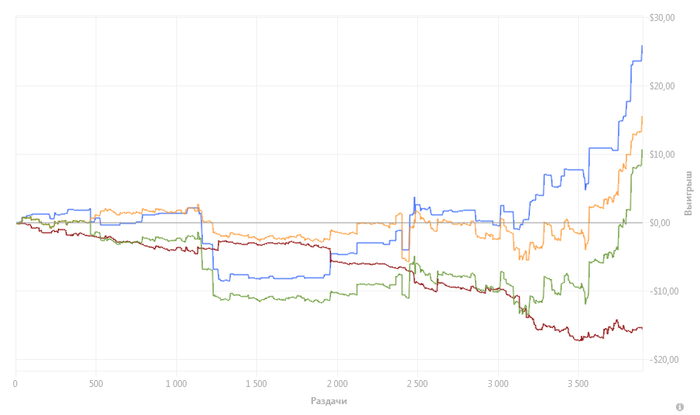700x415 pixels.
Task: Click the $20,00 y-axis label
Action: pyautogui.click(x=662, y=86)
